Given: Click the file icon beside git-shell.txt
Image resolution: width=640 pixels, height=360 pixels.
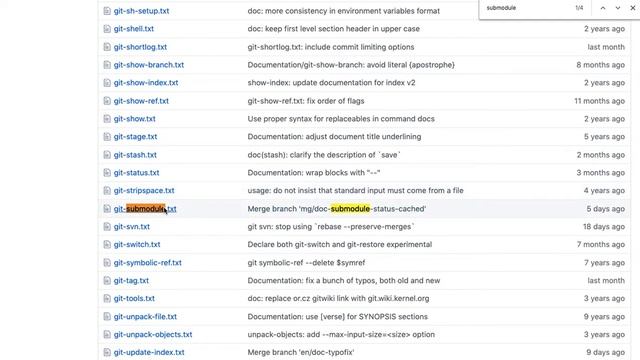Looking at the screenshot, I should click(107, 29).
